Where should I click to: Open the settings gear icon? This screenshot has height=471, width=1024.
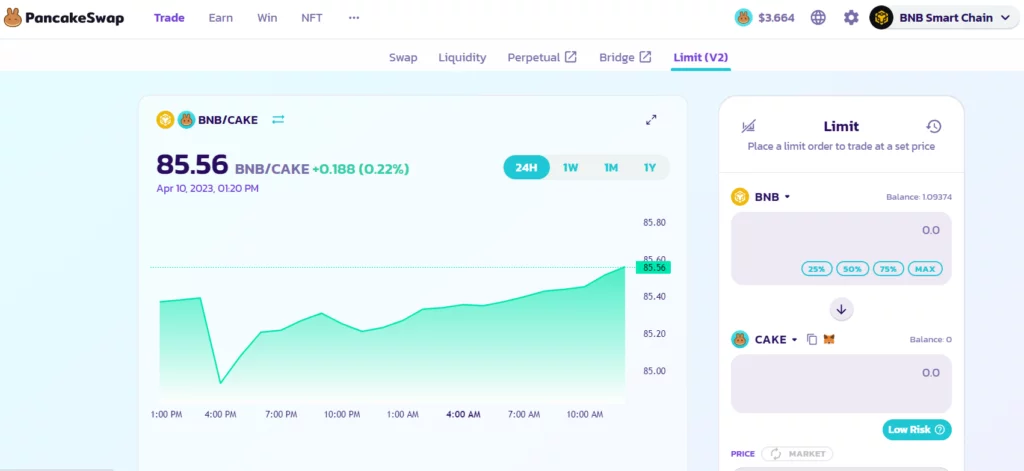click(851, 18)
